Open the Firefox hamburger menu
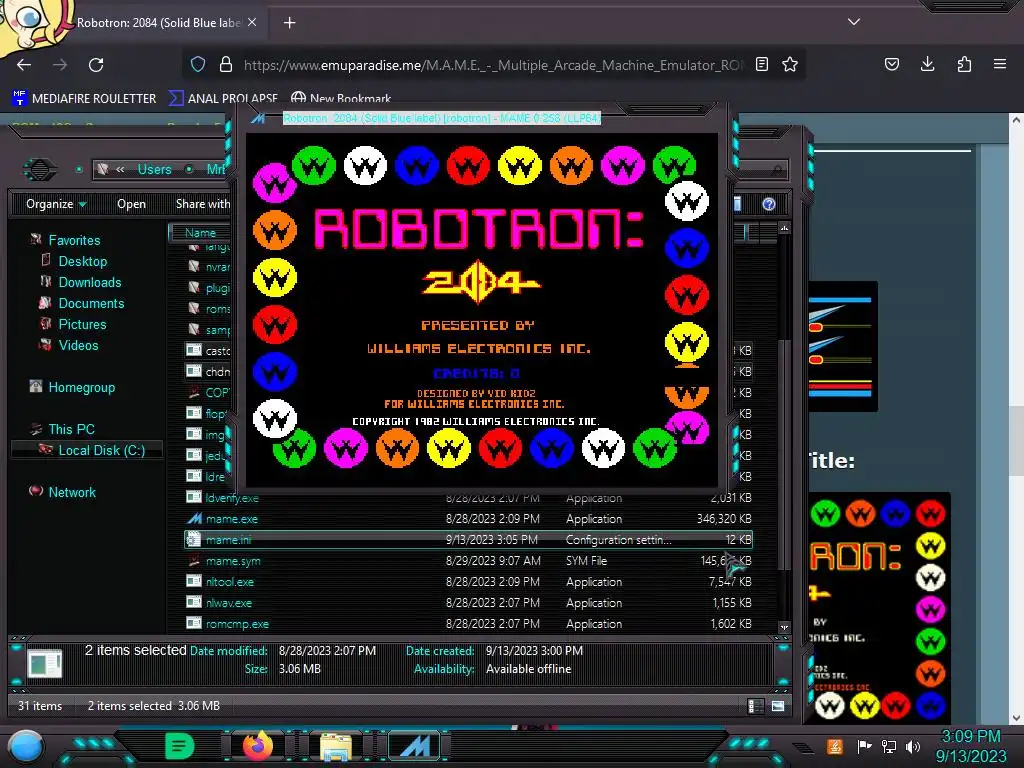This screenshot has height=768, width=1024. point(1000,64)
